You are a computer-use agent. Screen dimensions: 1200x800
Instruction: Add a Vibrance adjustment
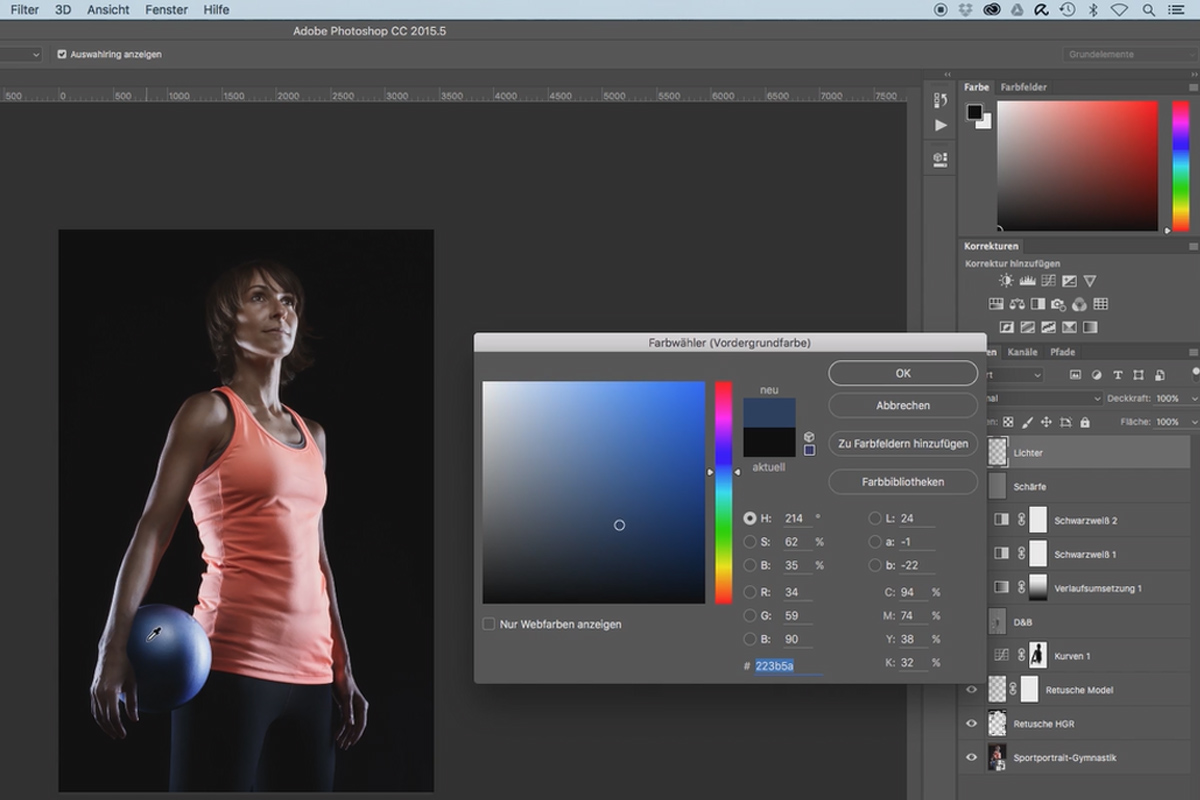pos(1090,281)
